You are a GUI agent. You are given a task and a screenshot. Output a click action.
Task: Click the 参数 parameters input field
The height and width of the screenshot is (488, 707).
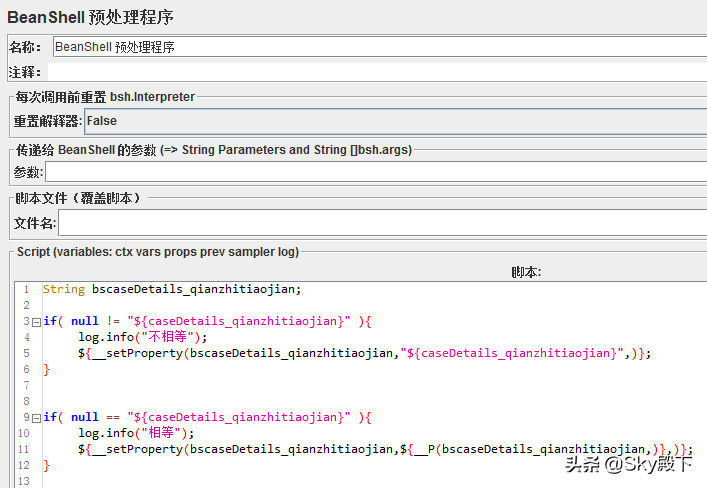tap(376, 172)
